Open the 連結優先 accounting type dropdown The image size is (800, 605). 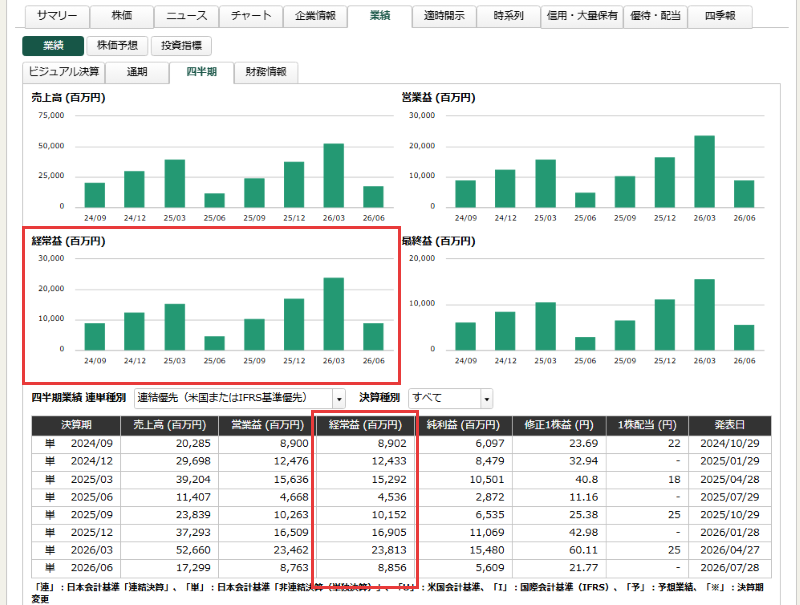click(x=240, y=398)
